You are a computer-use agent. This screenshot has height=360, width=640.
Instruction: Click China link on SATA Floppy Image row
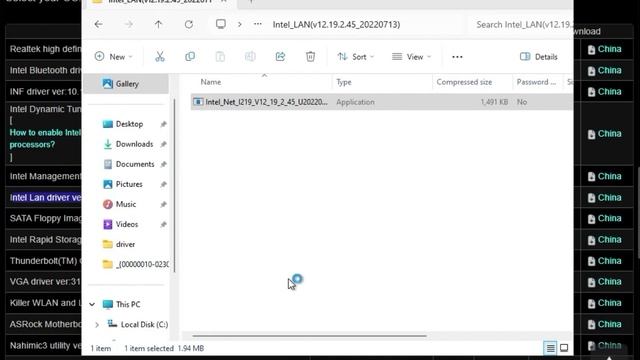coord(604,218)
